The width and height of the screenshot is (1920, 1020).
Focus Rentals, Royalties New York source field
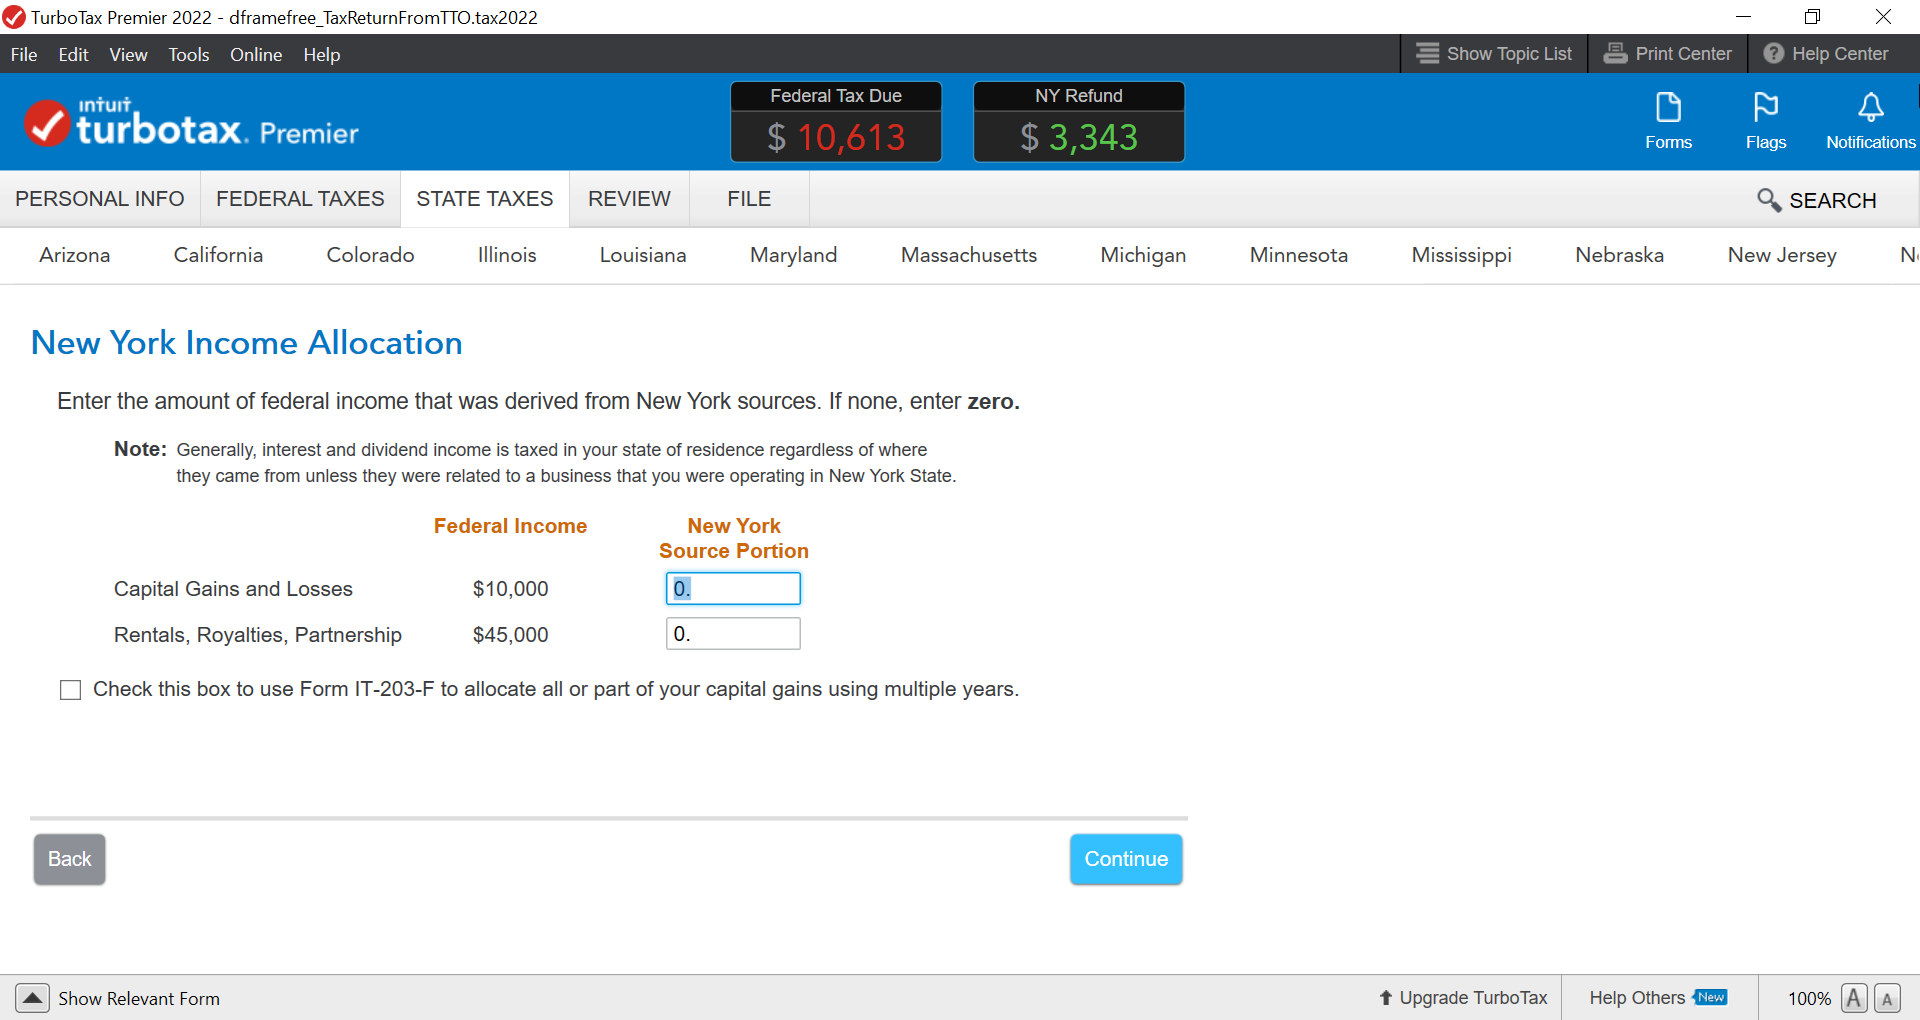[x=733, y=634]
